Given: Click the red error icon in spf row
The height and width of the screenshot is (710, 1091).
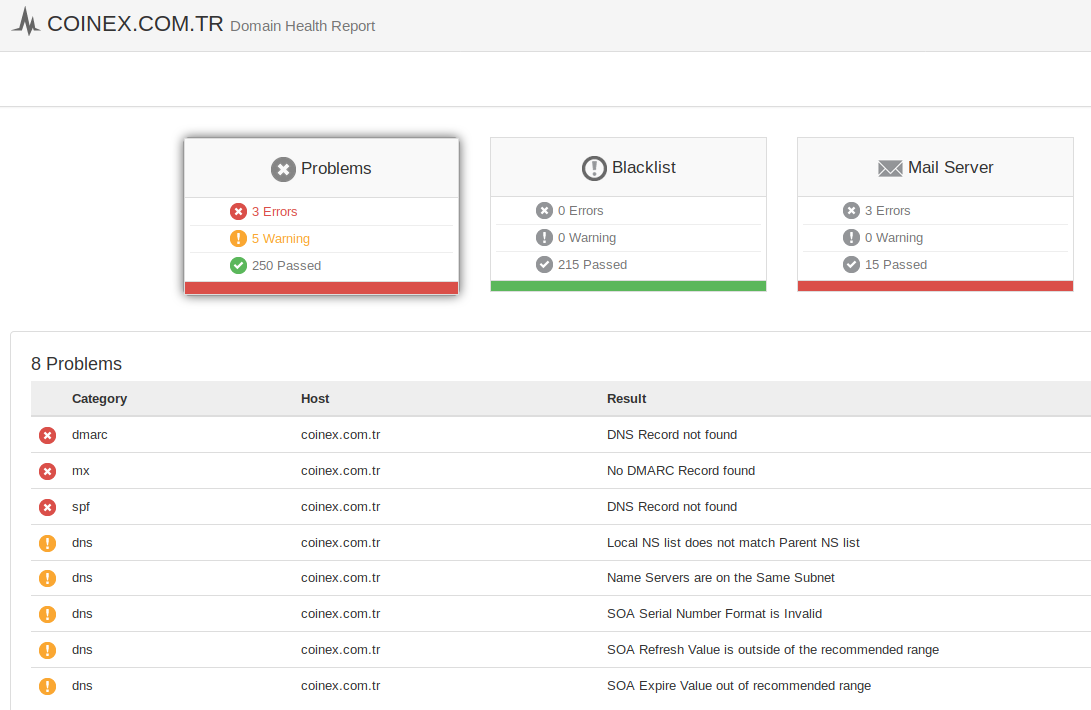Looking at the screenshot, I should coord(47,507).
